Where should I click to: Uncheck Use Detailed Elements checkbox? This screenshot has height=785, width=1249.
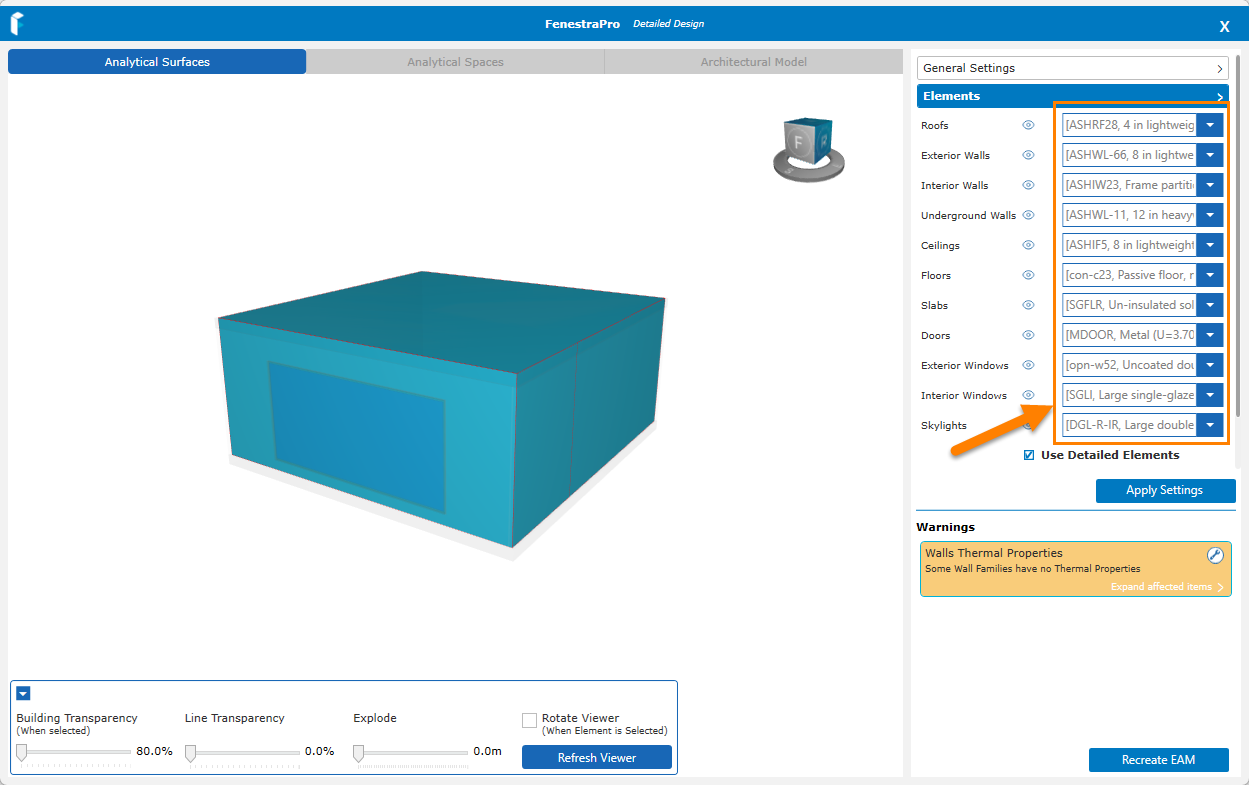tap(1029, 455)
